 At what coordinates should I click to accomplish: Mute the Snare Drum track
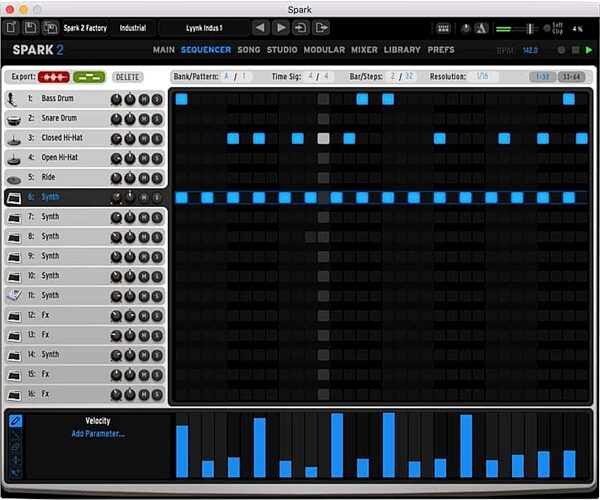(x=144, y=119)
